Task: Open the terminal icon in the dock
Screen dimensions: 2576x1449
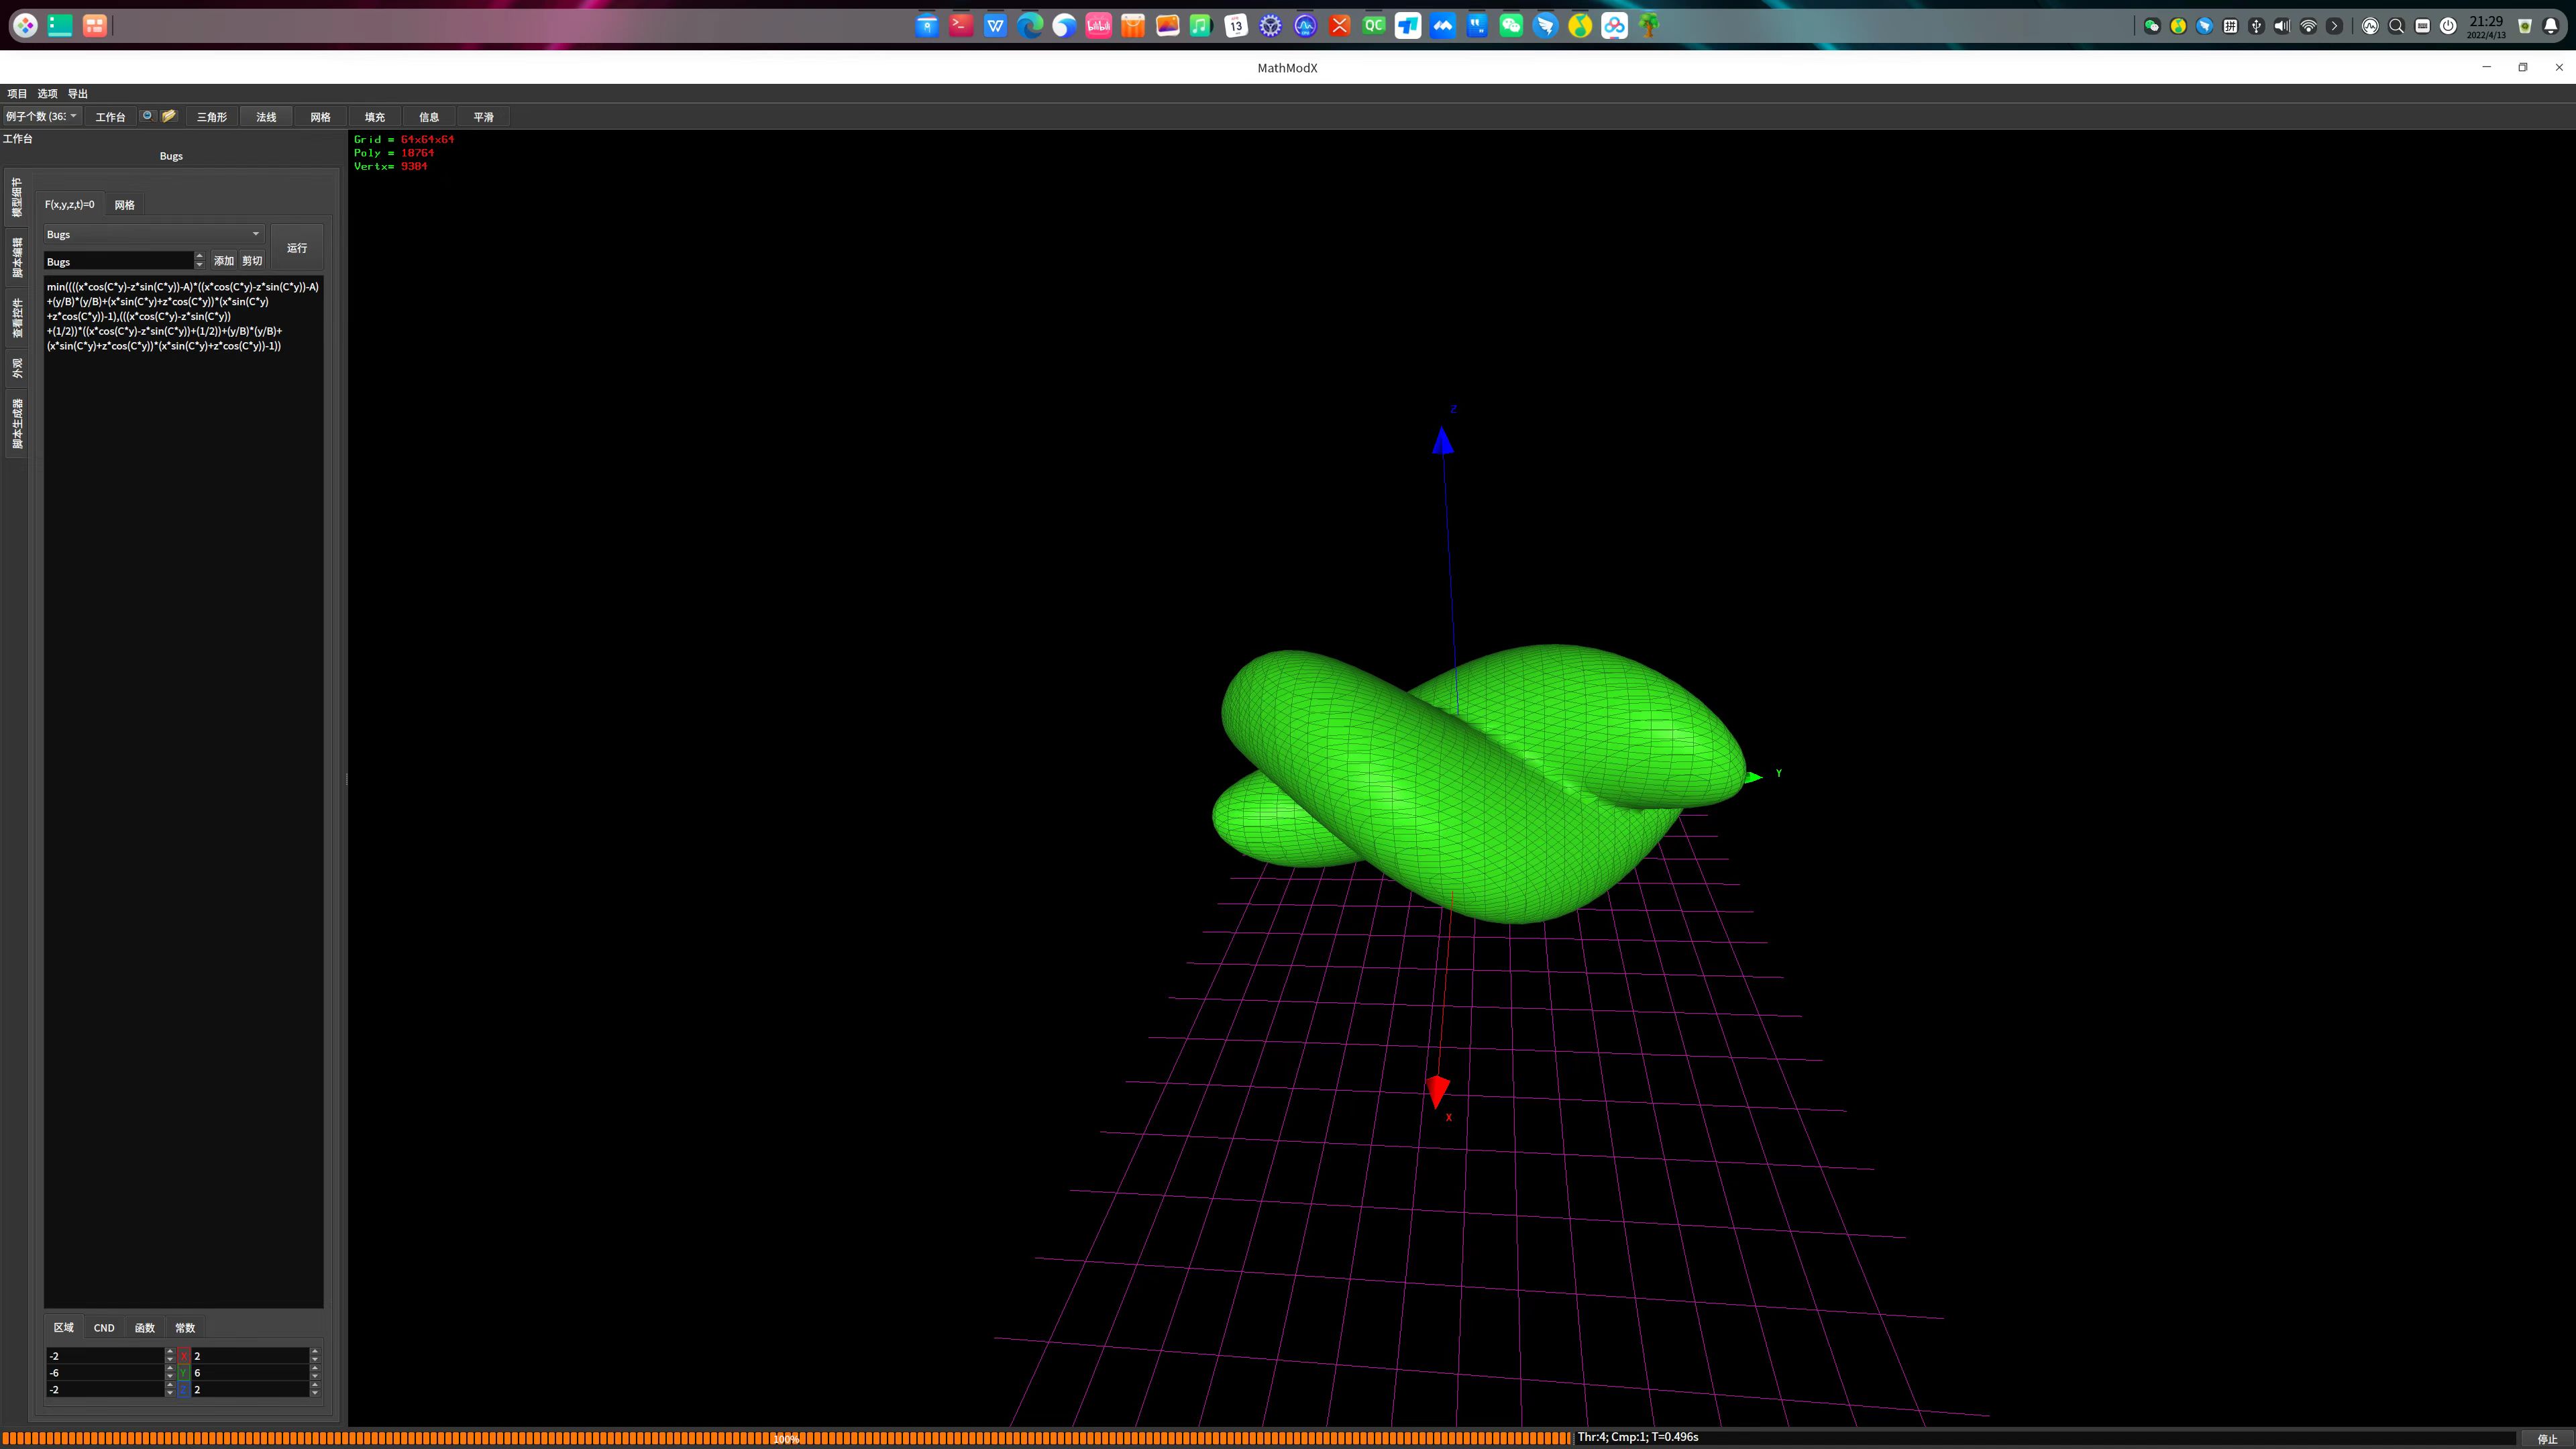Action: (x=960, y=26)
